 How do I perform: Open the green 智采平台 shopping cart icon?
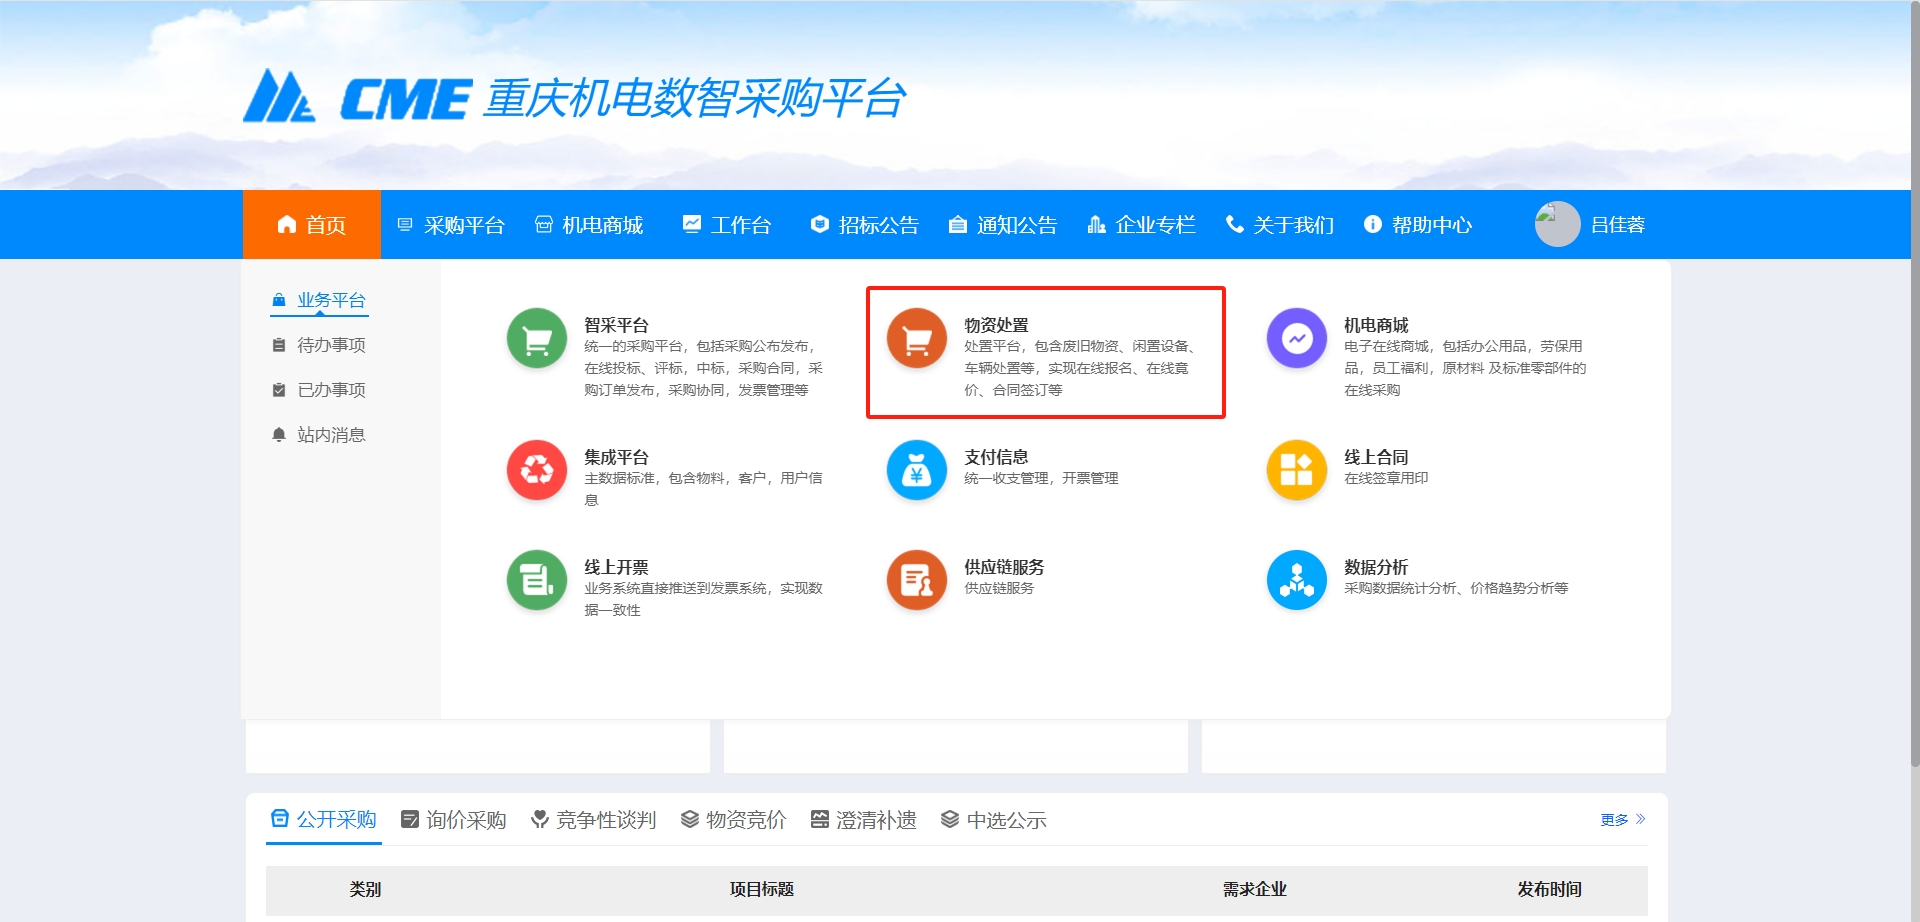[x=537, y=338]
